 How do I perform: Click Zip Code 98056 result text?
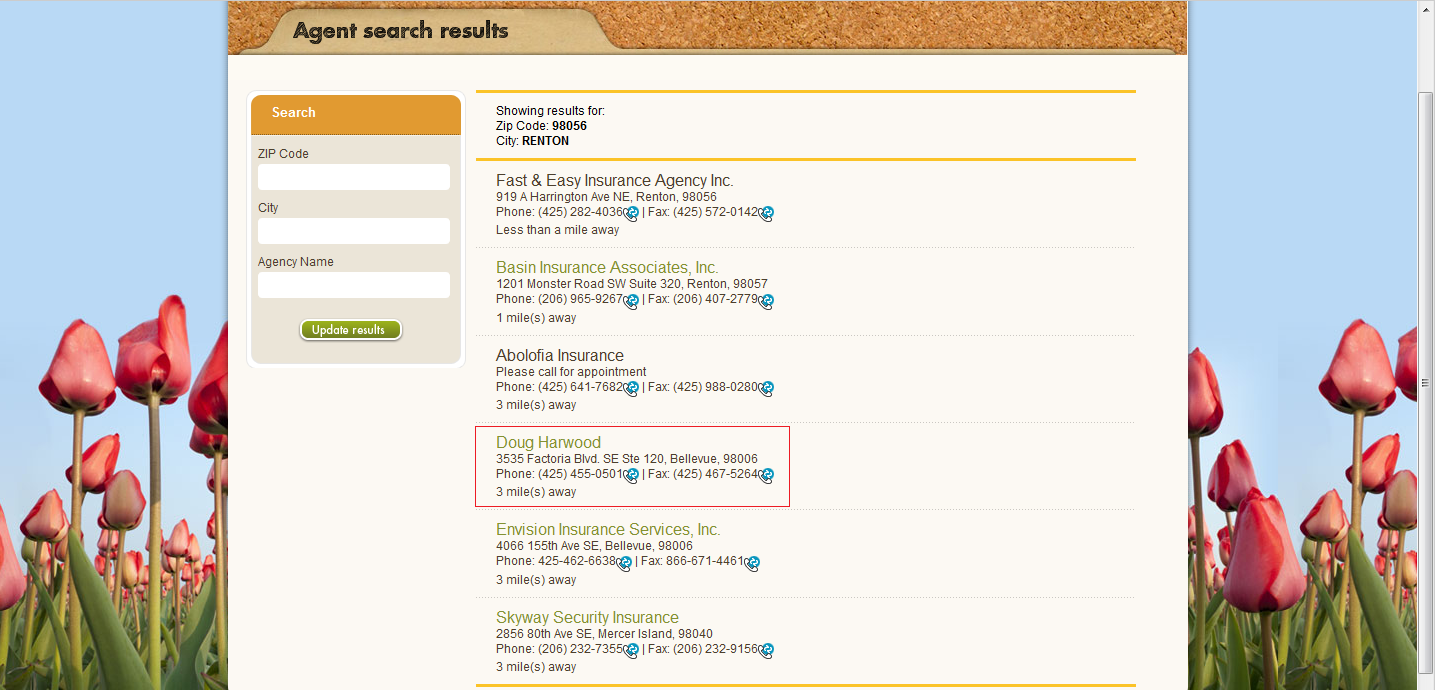click(541, 126)
